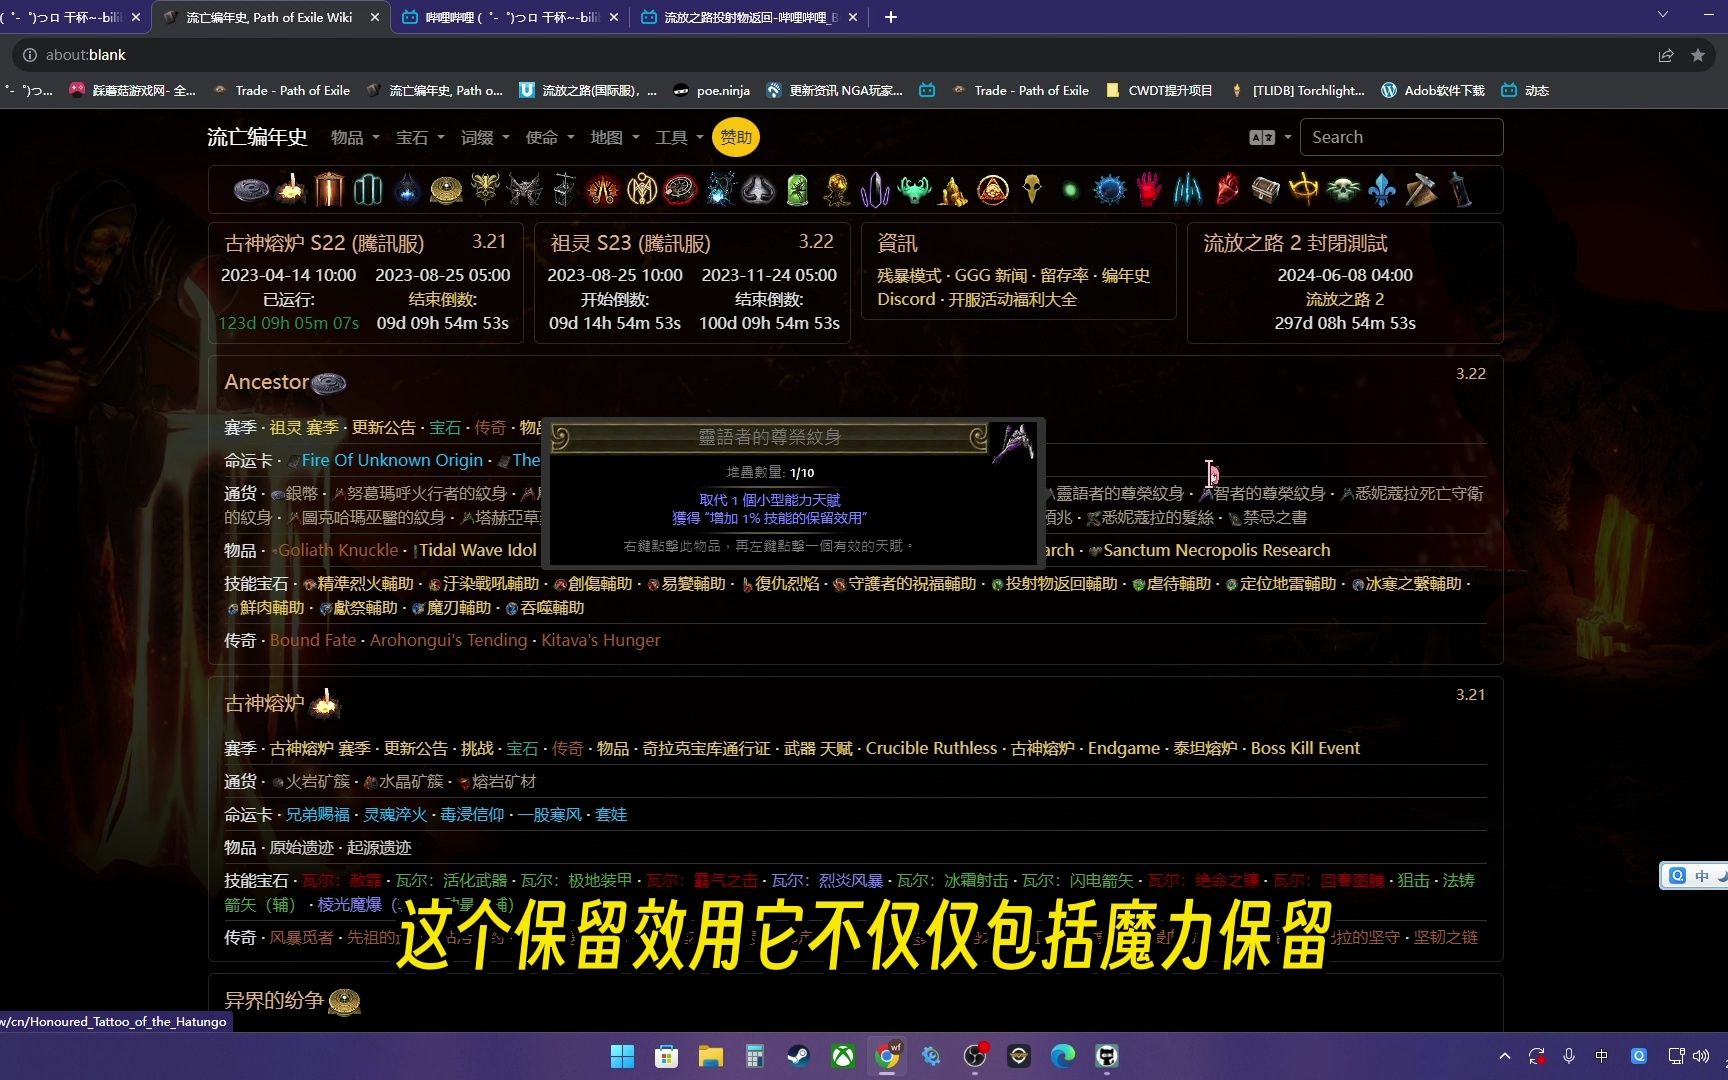1728x1080 pixels.
Task: Expand the 物品 dropdown menu
Action: tap(355, 137)
